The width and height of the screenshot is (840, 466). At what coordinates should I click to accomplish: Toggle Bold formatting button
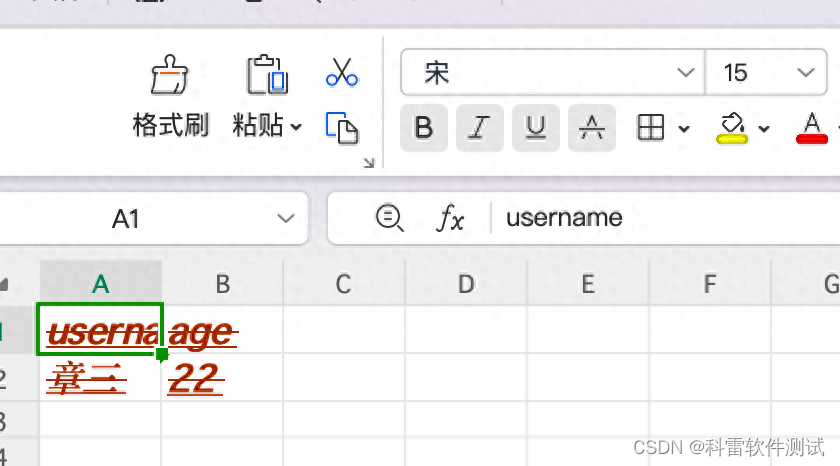(424, 128)
